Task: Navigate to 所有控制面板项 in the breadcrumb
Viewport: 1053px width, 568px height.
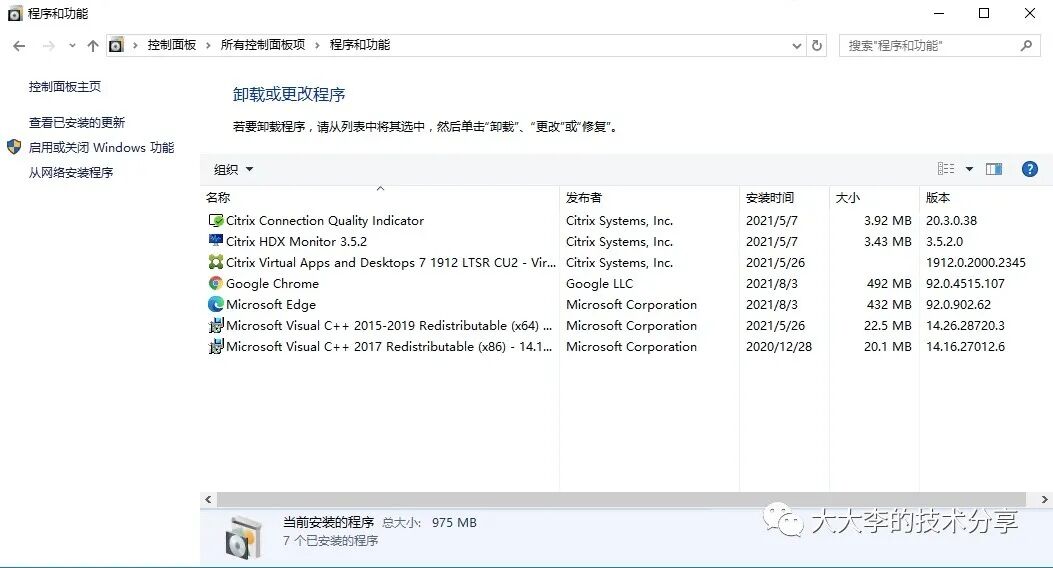Action: 263,45
